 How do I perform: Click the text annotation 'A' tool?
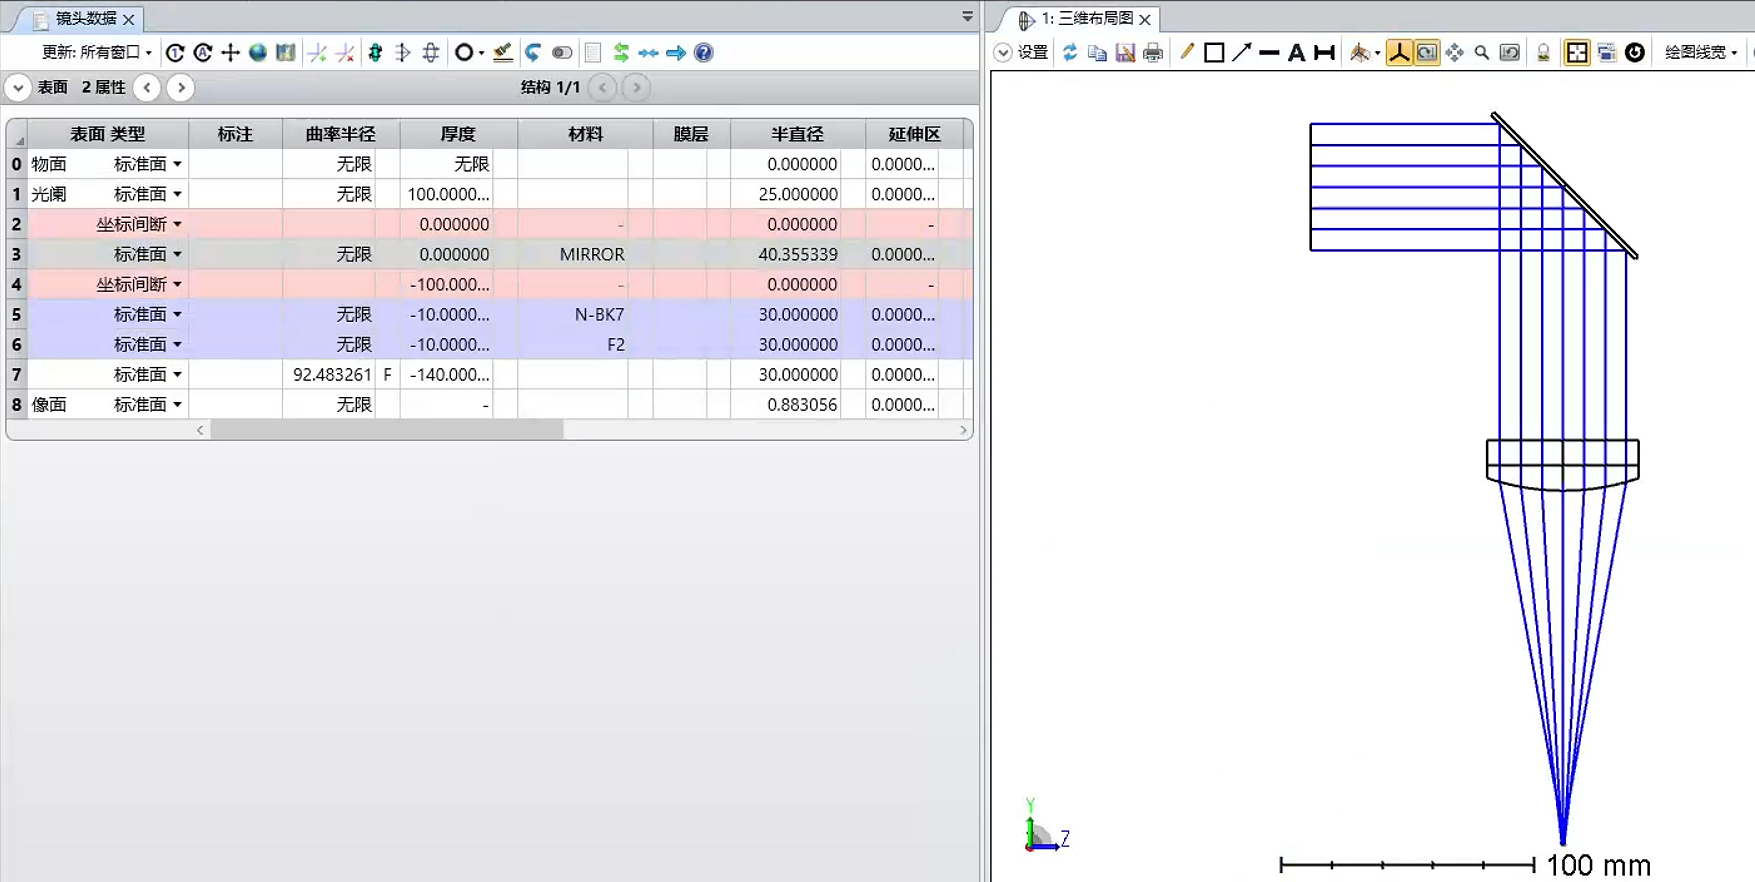pyautogui.click(x=1296, y=53)
